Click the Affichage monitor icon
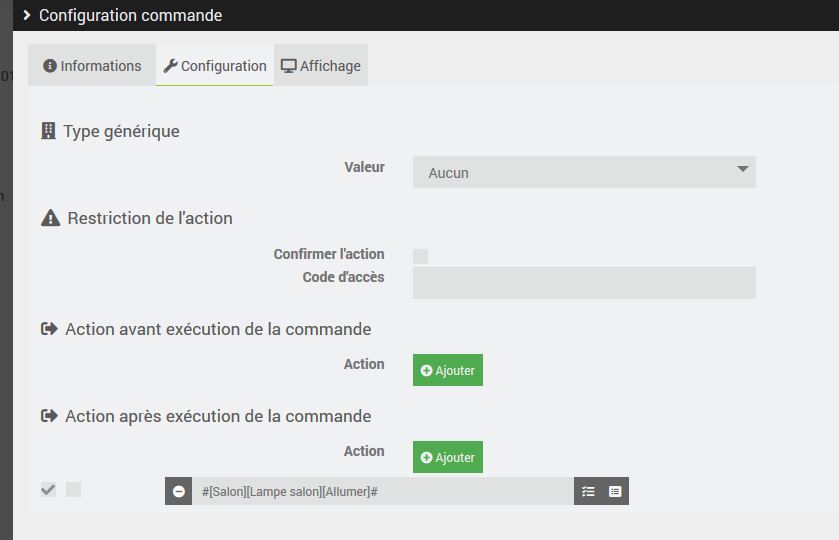The height and width of the screenshot is (540, 839). [x=288, y=66]
